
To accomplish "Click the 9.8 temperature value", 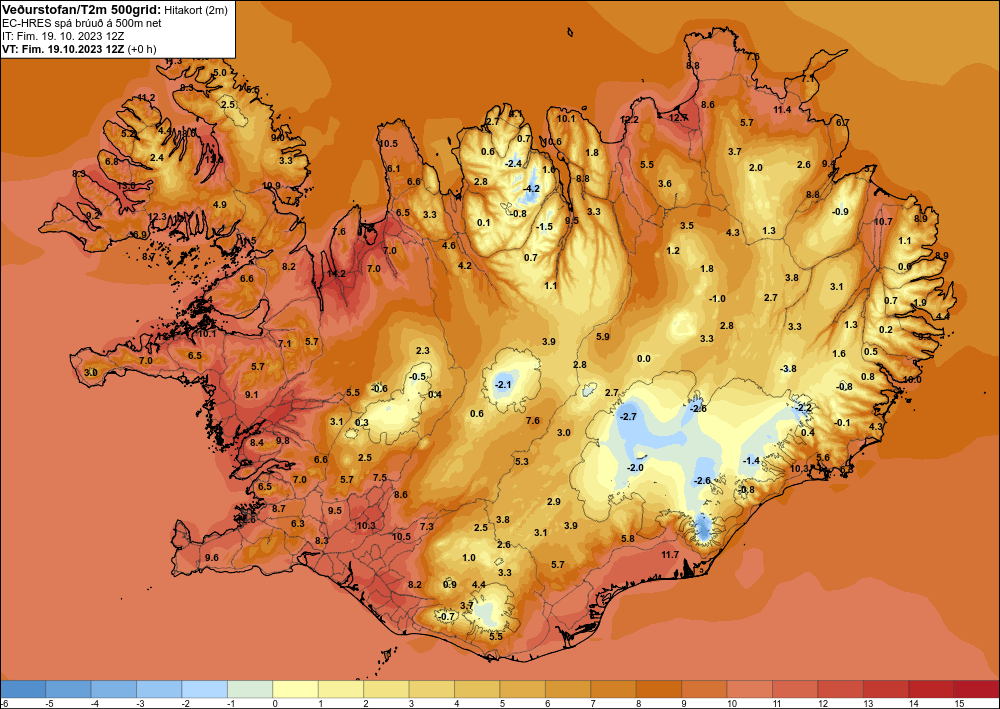I will [x=283, y=441].
